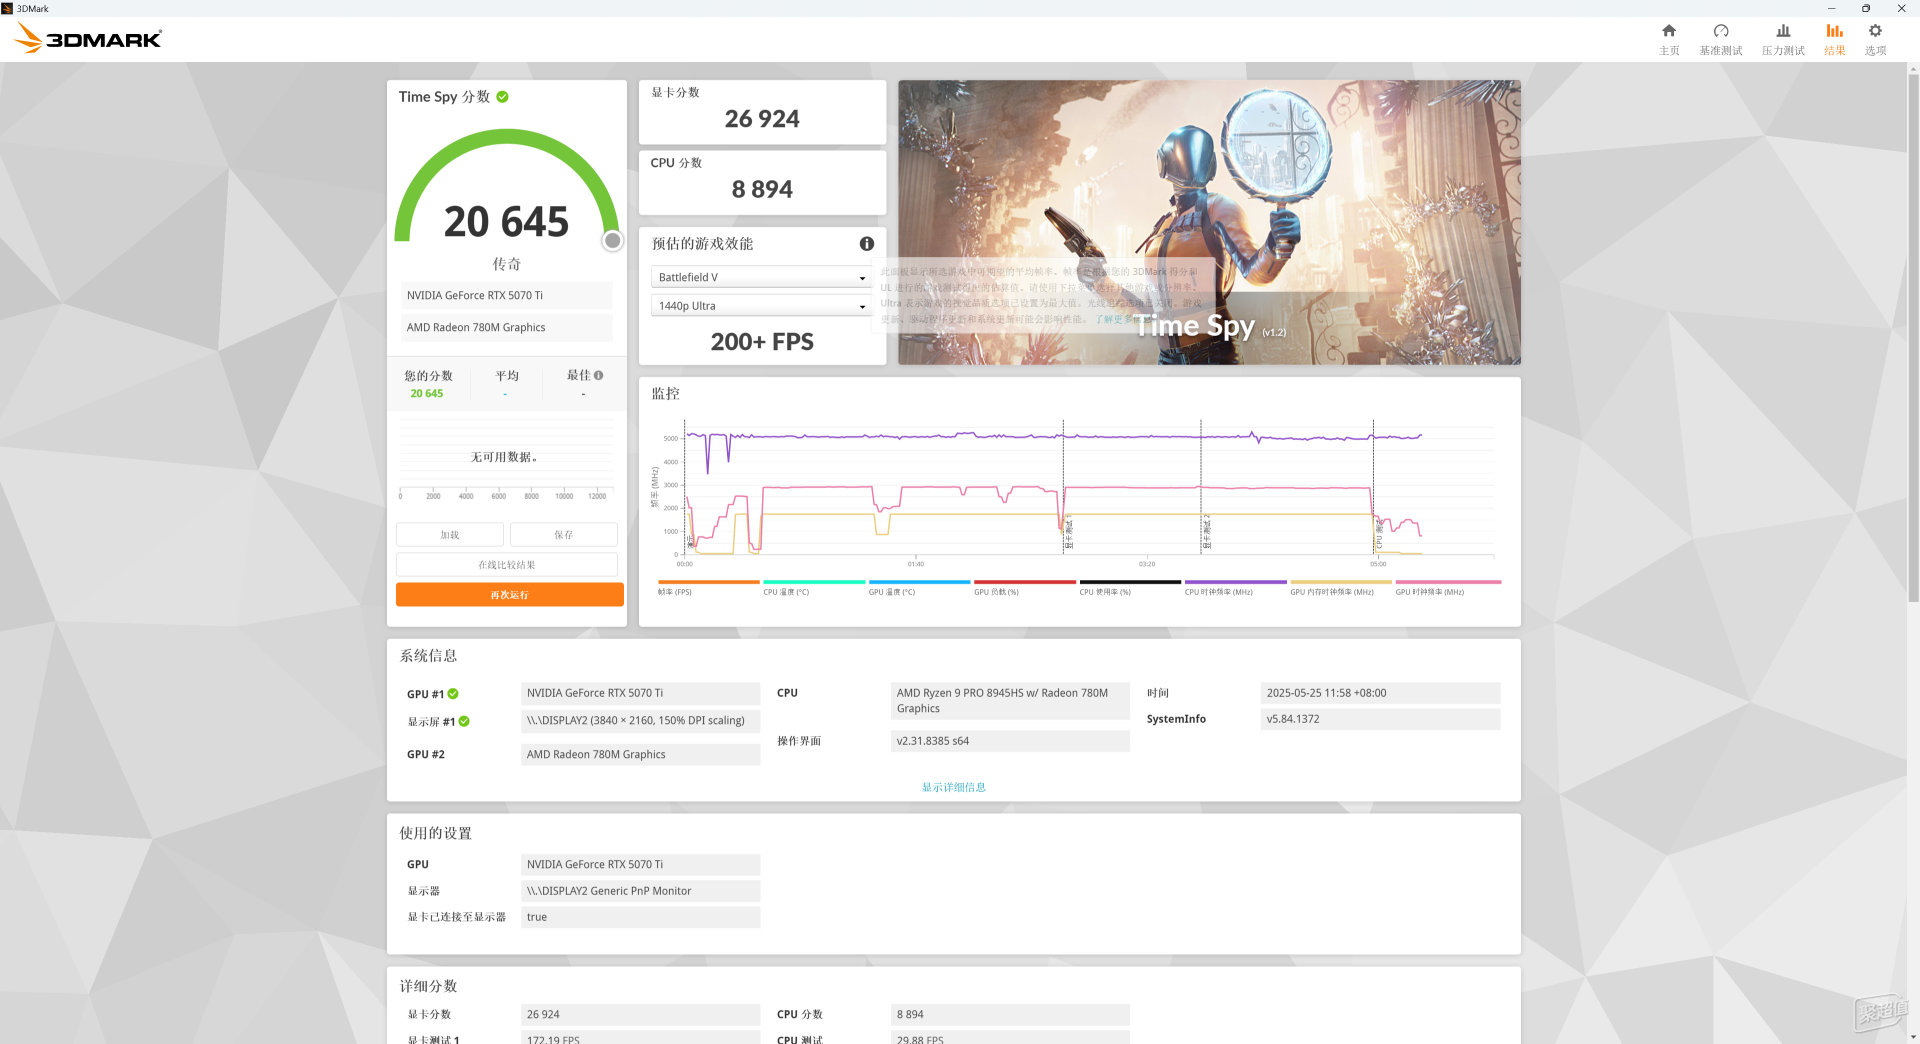The height and width of the screenshot is (1044, 1920).
Task: Click the 200+ FPS estimate
Action: (x=762, y=342)
